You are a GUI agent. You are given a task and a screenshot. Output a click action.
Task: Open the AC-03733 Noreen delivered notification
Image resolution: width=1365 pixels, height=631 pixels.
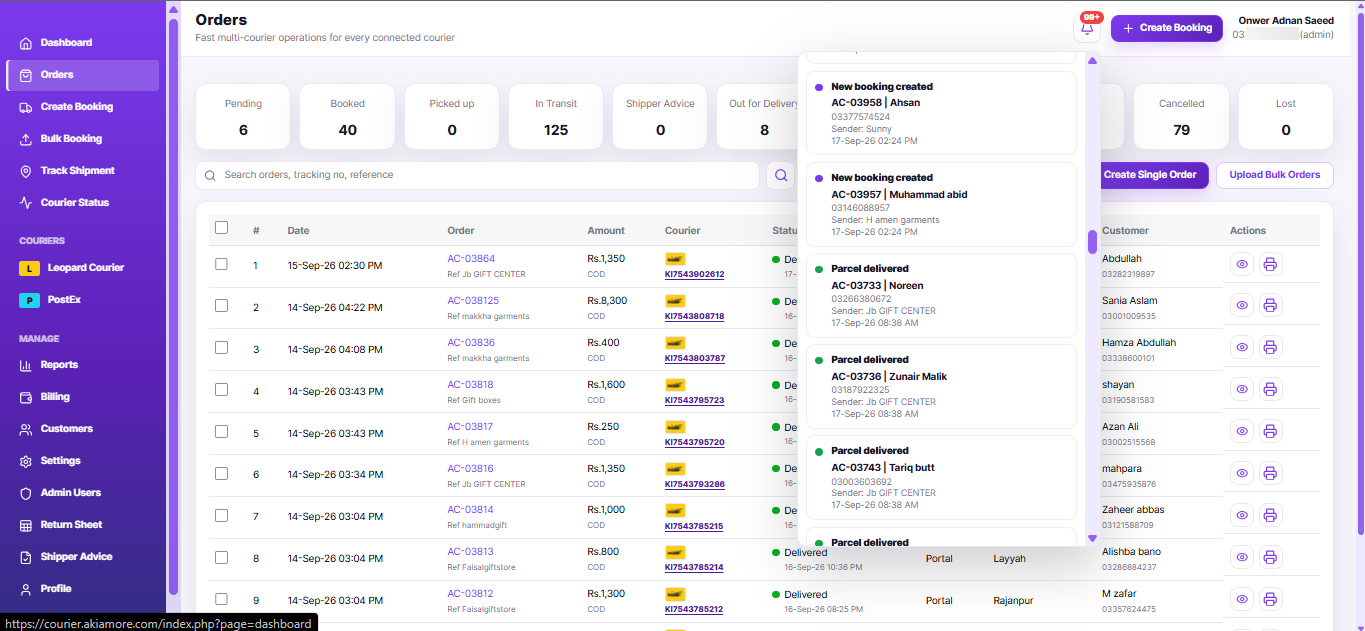click(x=941, y=295)
